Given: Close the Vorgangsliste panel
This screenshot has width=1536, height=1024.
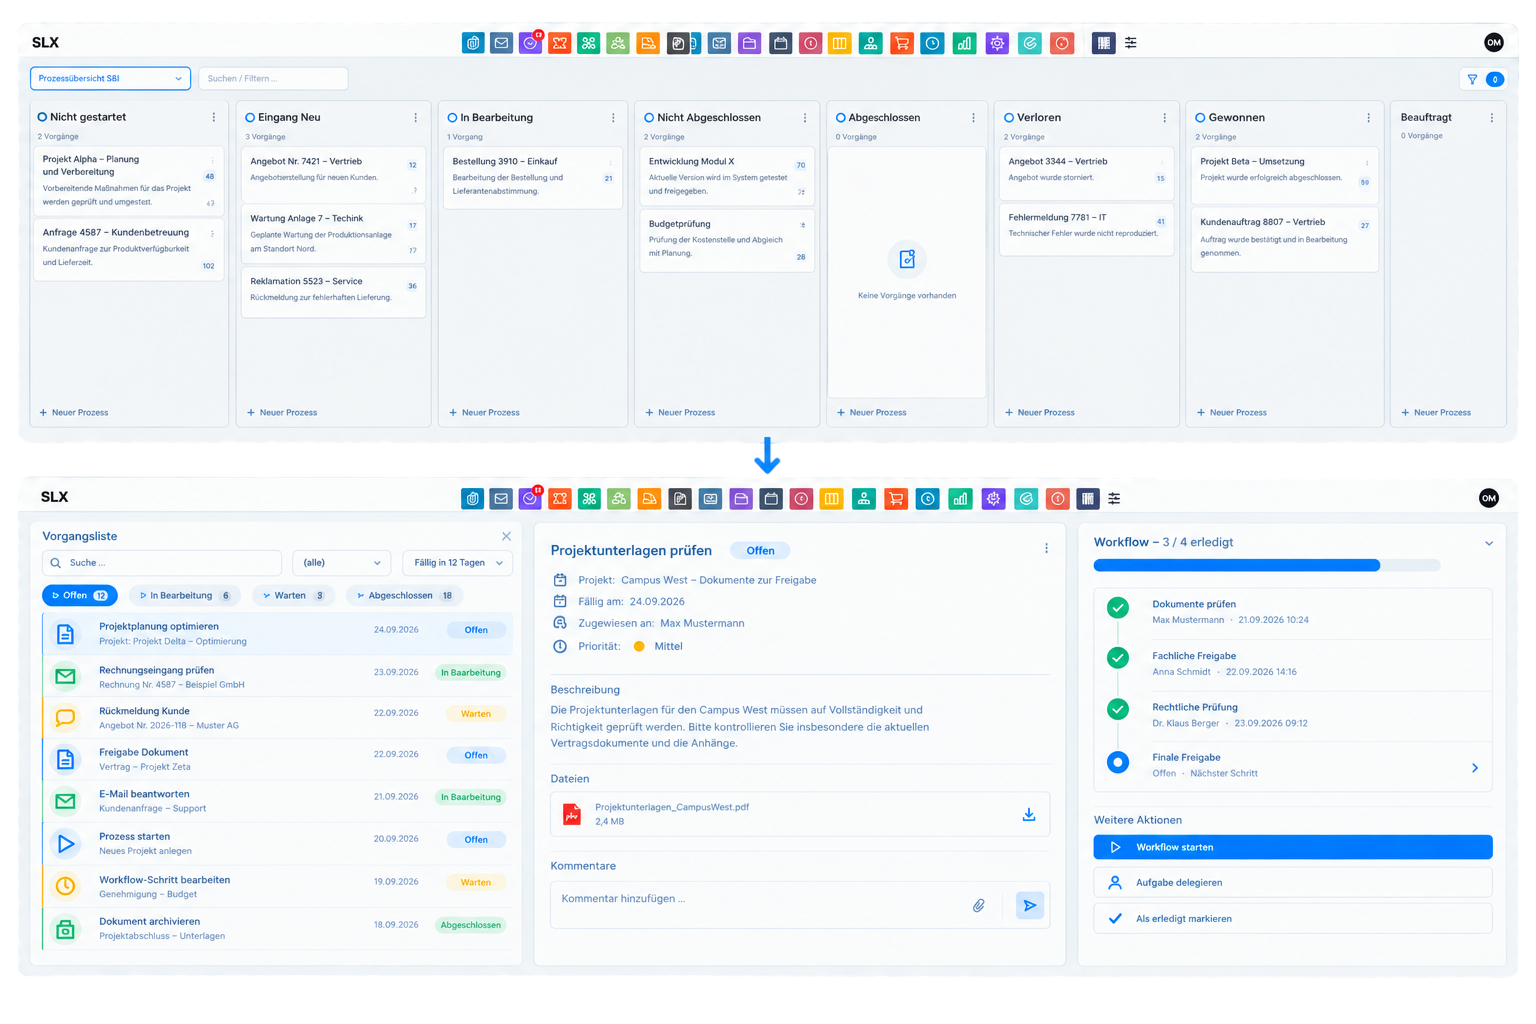Looking at the screenshot, I should (x=507, y=536).
